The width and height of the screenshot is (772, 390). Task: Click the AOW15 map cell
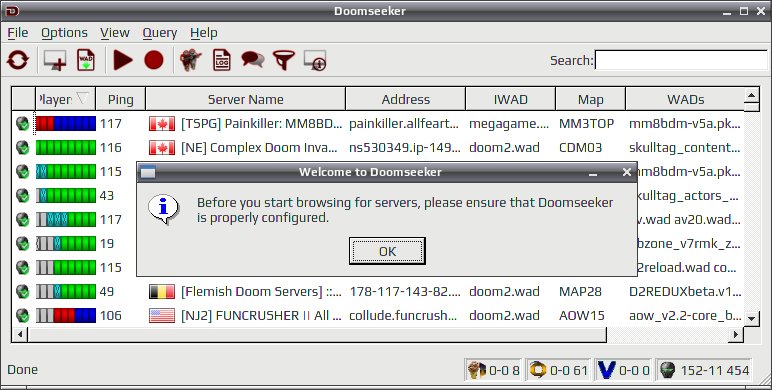[x=581, y=316]
